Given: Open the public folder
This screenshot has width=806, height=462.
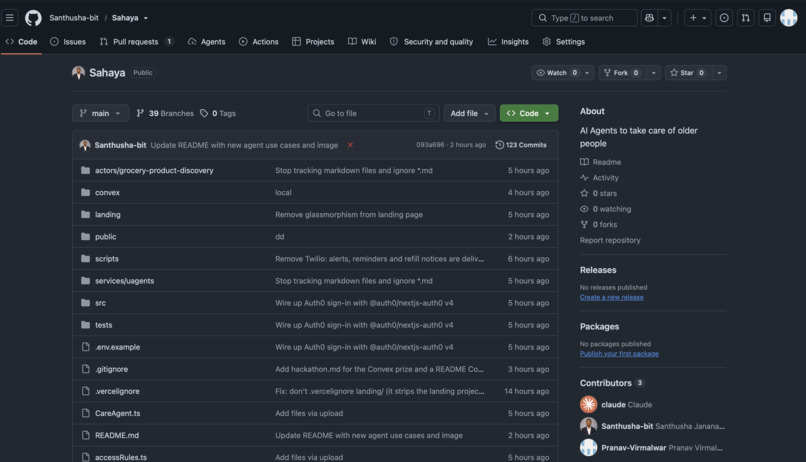Looking at the screenshot, I should click(x=105, y=236).
